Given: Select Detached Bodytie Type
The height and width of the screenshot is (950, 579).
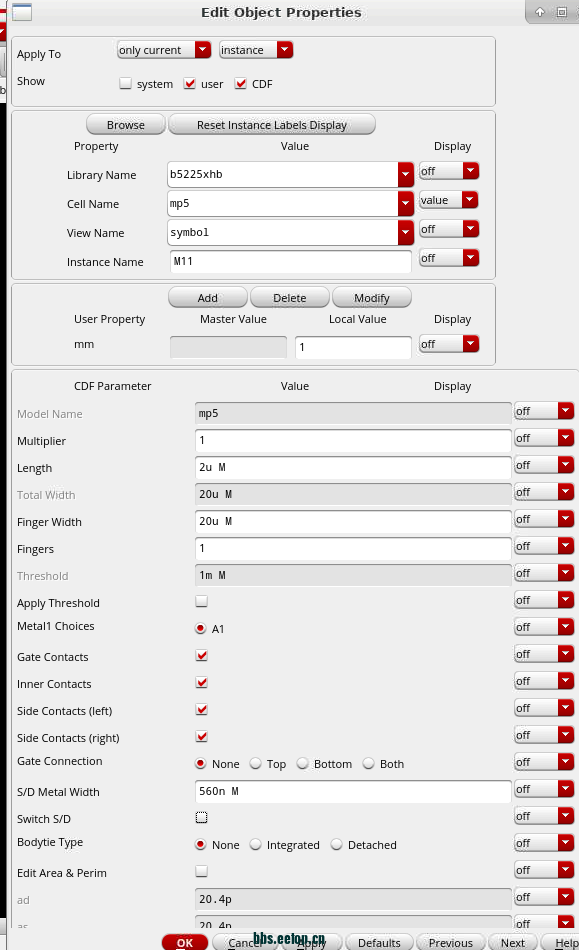Looking at the screenshot, I should pos(337,845).
